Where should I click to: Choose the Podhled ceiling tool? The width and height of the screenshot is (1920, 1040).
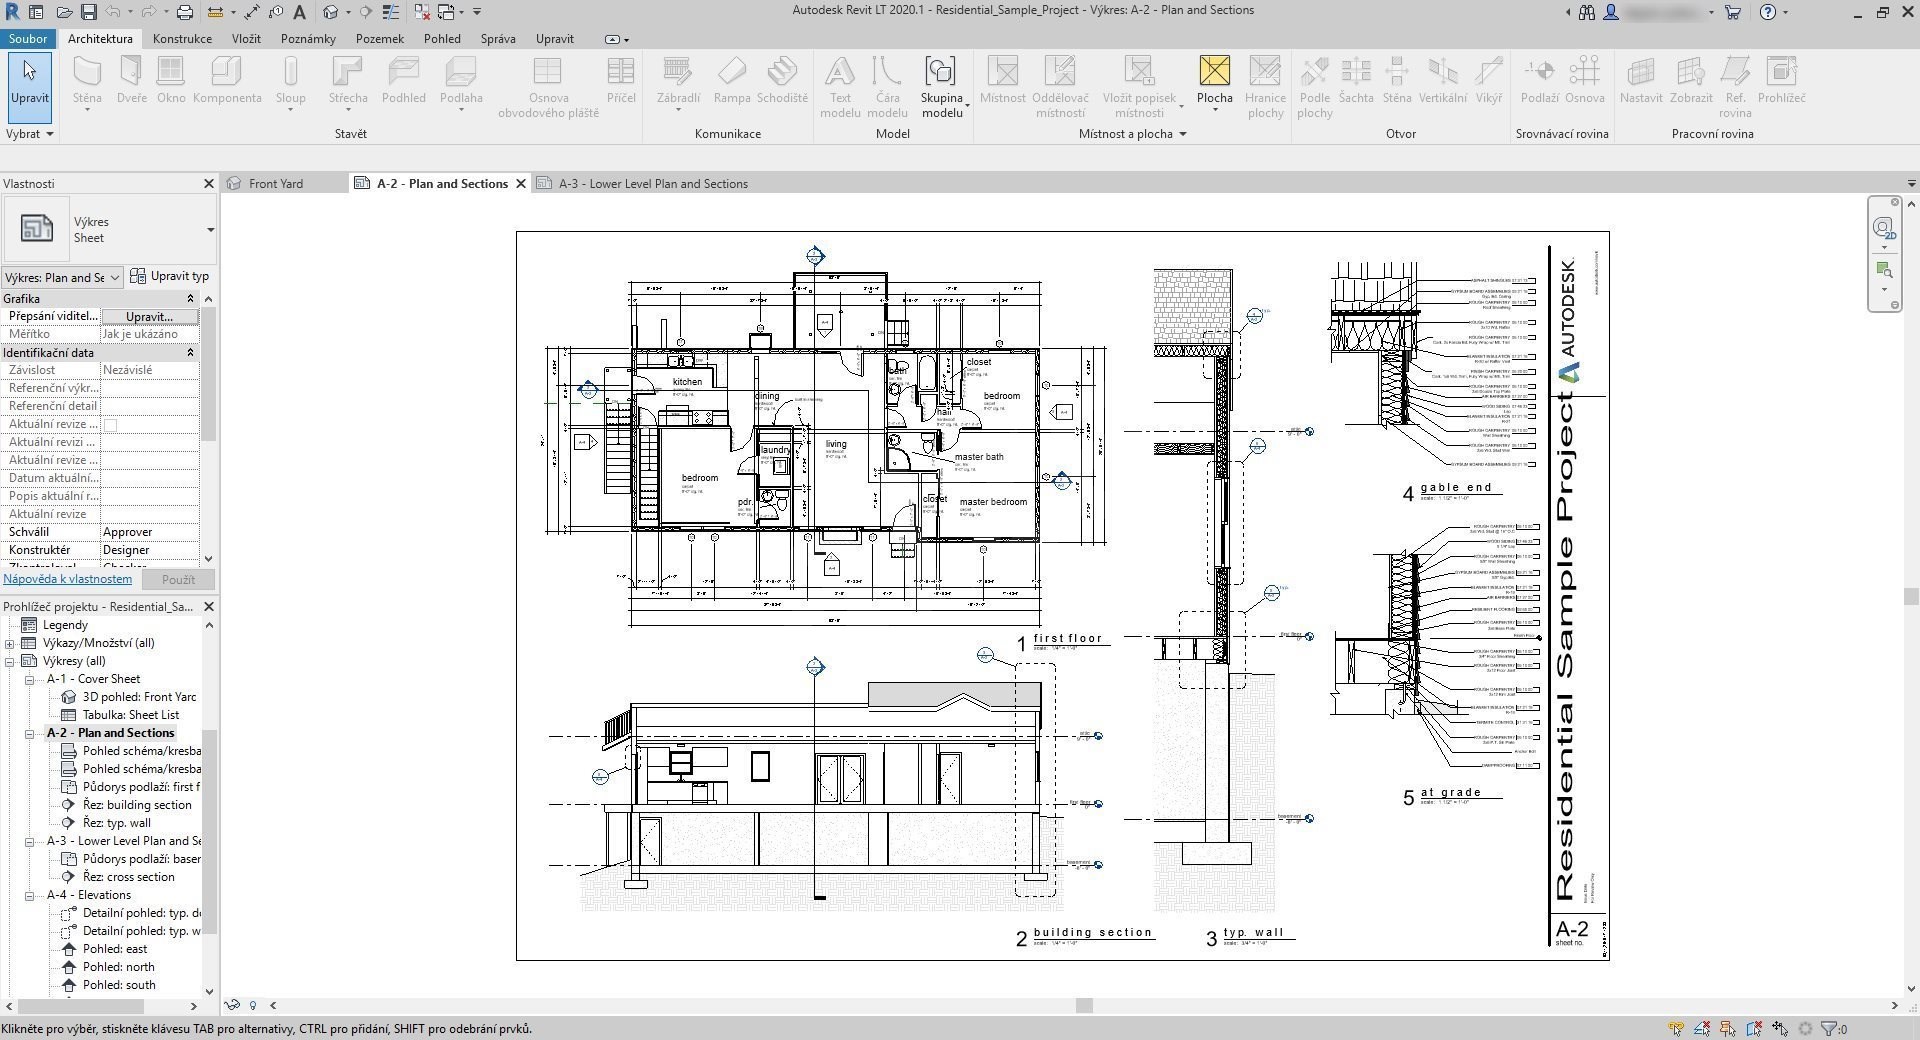pos(404,81)
